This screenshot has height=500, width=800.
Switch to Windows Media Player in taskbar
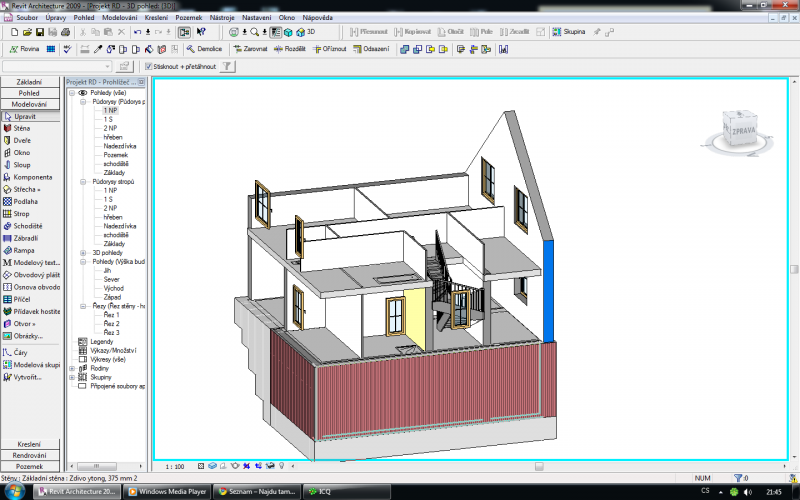166,491
